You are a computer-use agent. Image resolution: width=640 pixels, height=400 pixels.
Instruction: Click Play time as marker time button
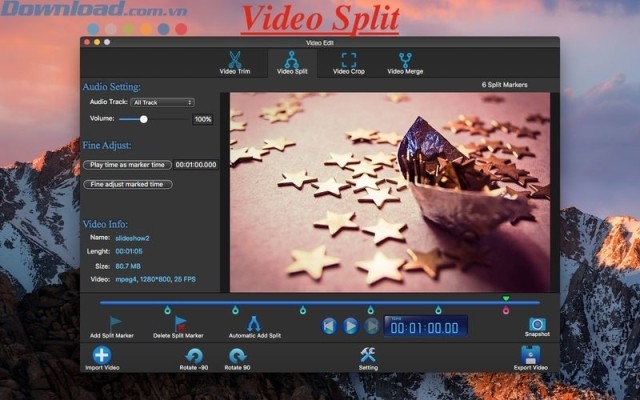[x=127, y=165]
